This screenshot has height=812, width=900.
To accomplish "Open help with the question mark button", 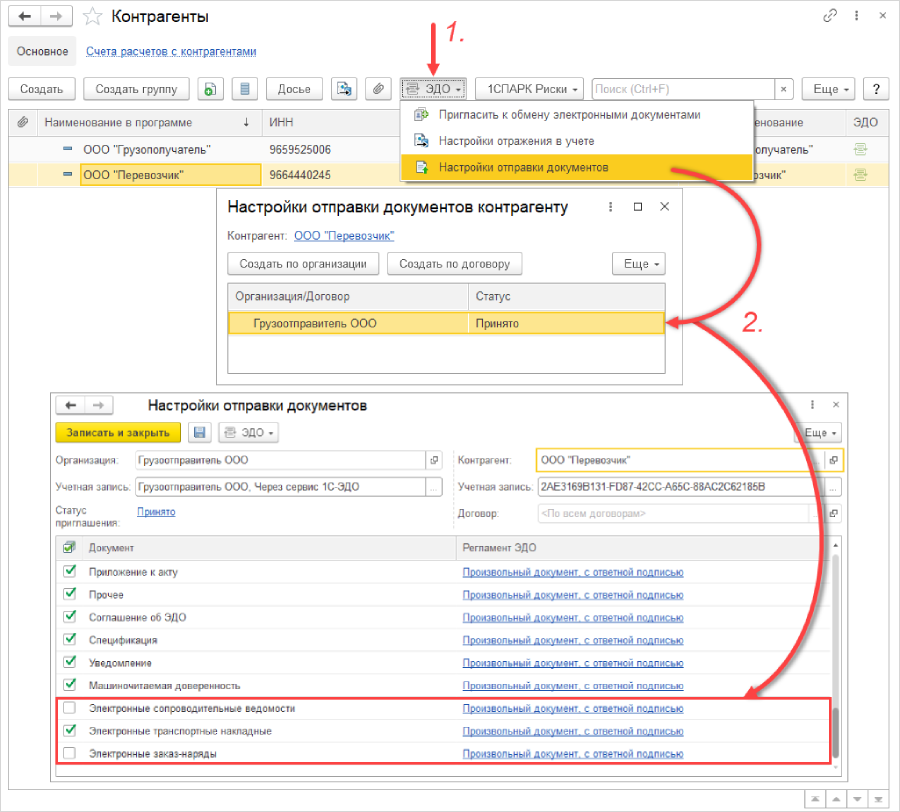I will point(876,89).
